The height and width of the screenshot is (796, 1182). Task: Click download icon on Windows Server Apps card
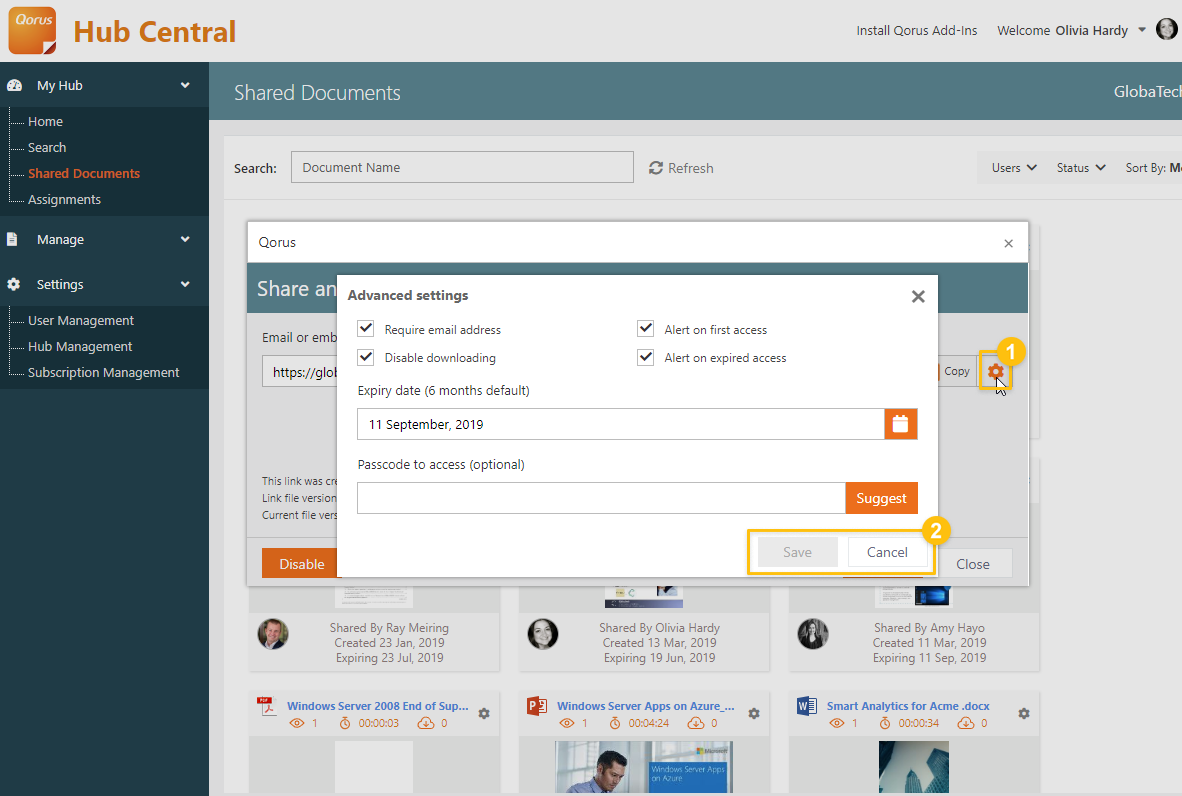coord(696,723)
